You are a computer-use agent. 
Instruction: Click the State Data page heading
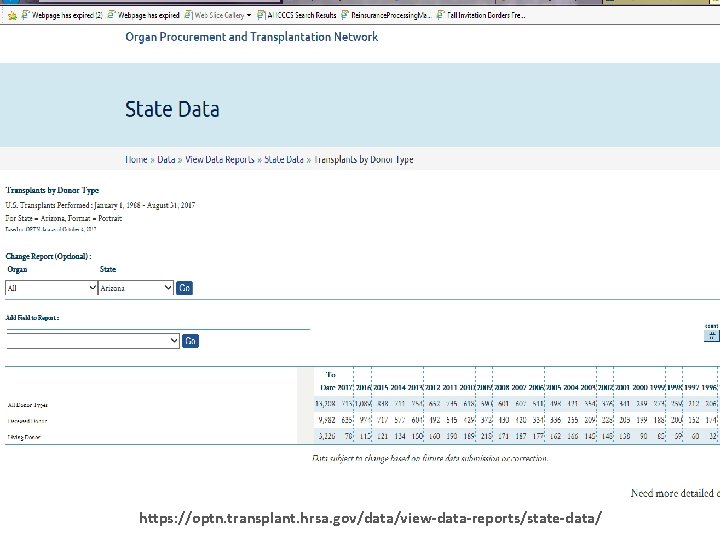[x=172, y=109]
